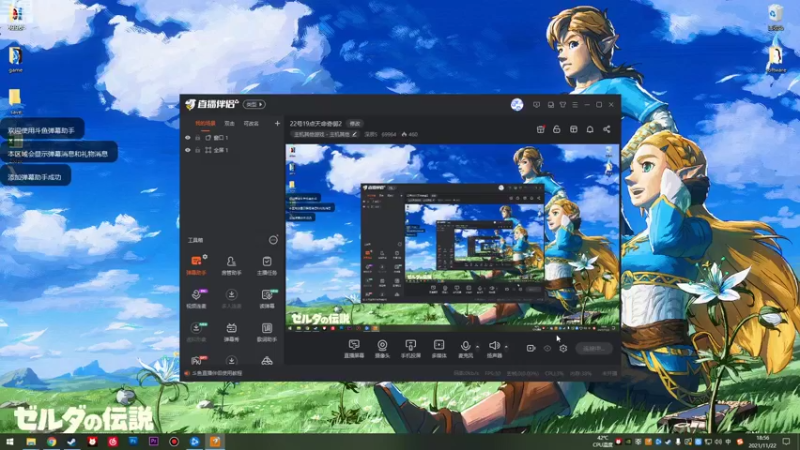Click the padlock icon above the preview
The image size is (800, 450).
tap(557, 129)
